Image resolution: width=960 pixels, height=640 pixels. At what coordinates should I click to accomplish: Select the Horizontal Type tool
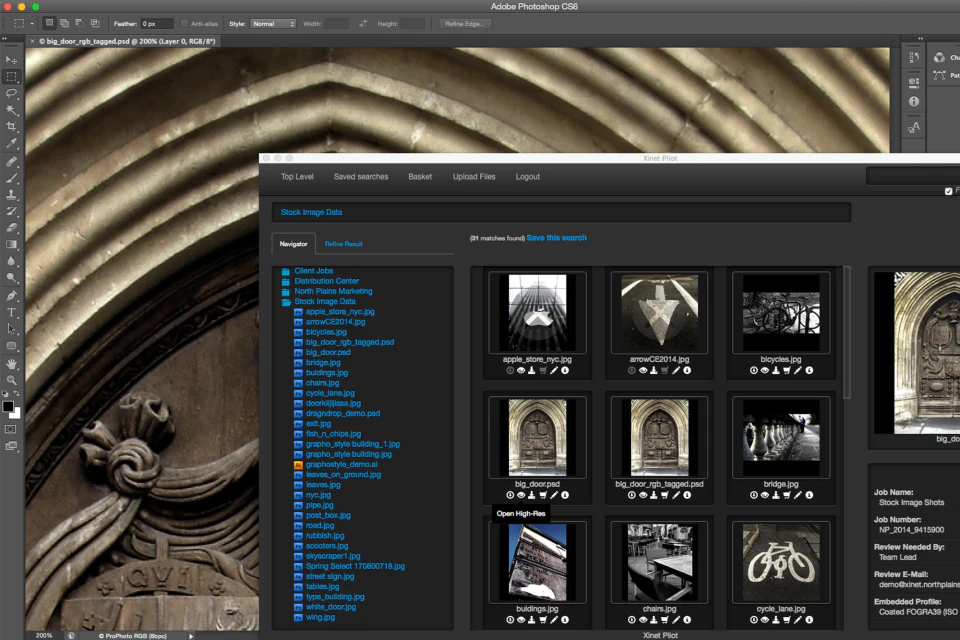click(x=11, y=312)
